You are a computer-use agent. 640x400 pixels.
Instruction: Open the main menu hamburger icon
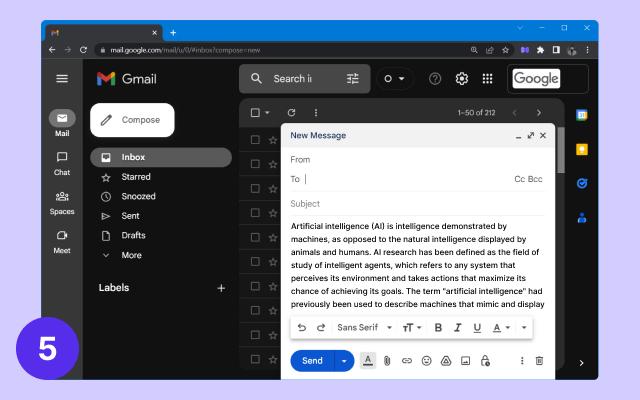[x=62, y=78]
